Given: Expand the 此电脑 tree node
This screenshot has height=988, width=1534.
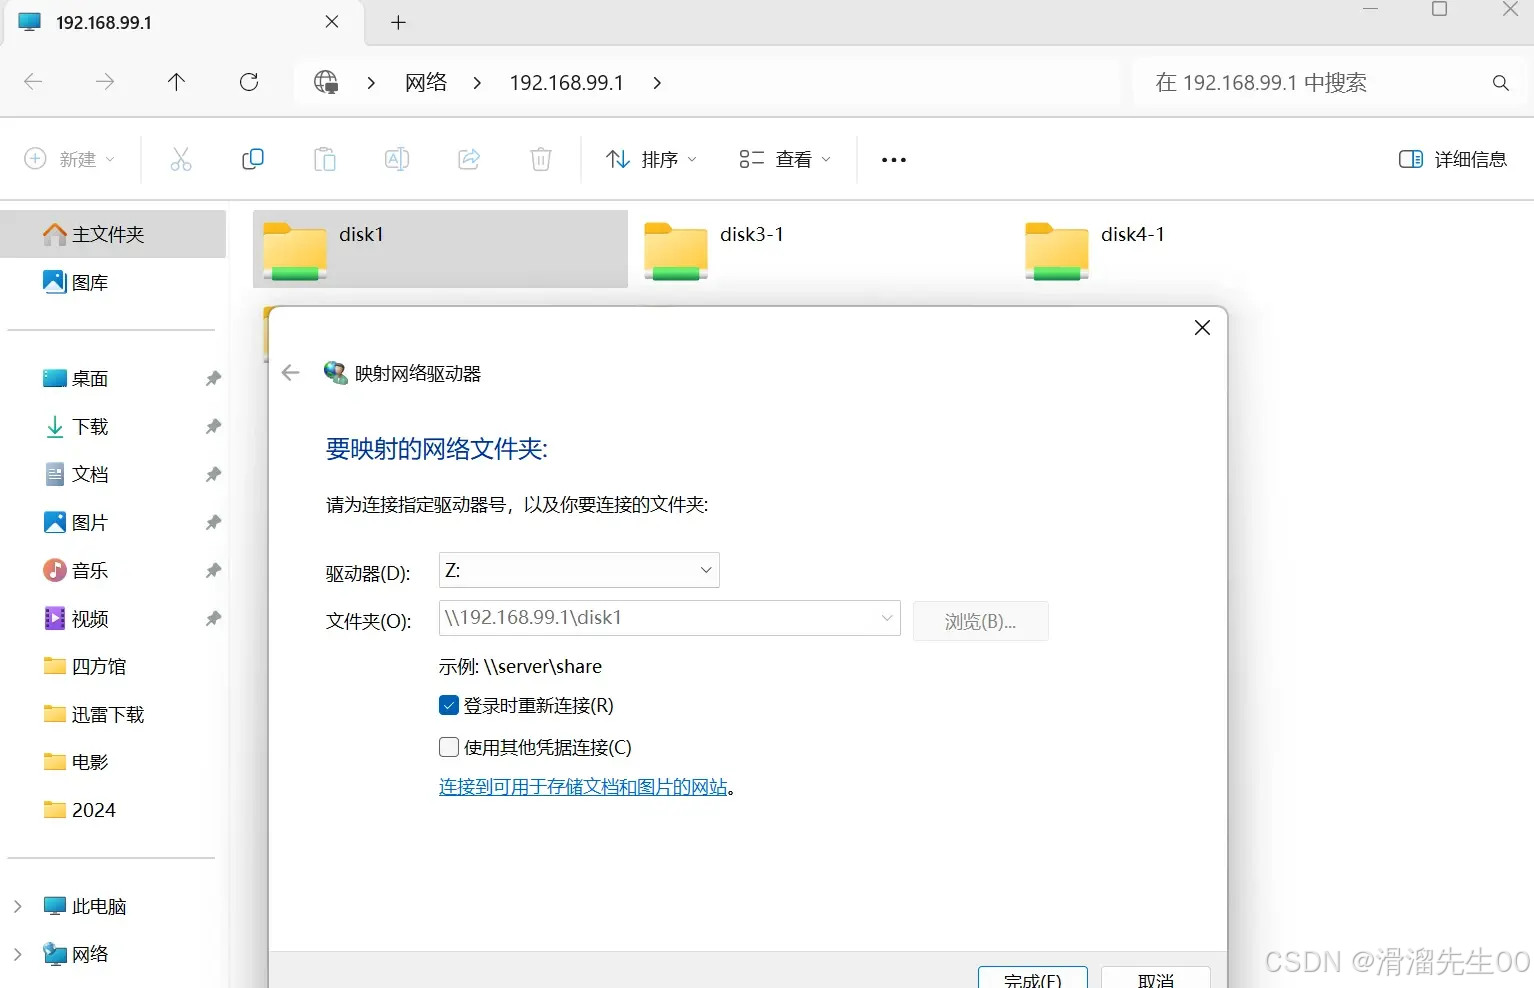Looking at the screenshot, I should [17, 906].
